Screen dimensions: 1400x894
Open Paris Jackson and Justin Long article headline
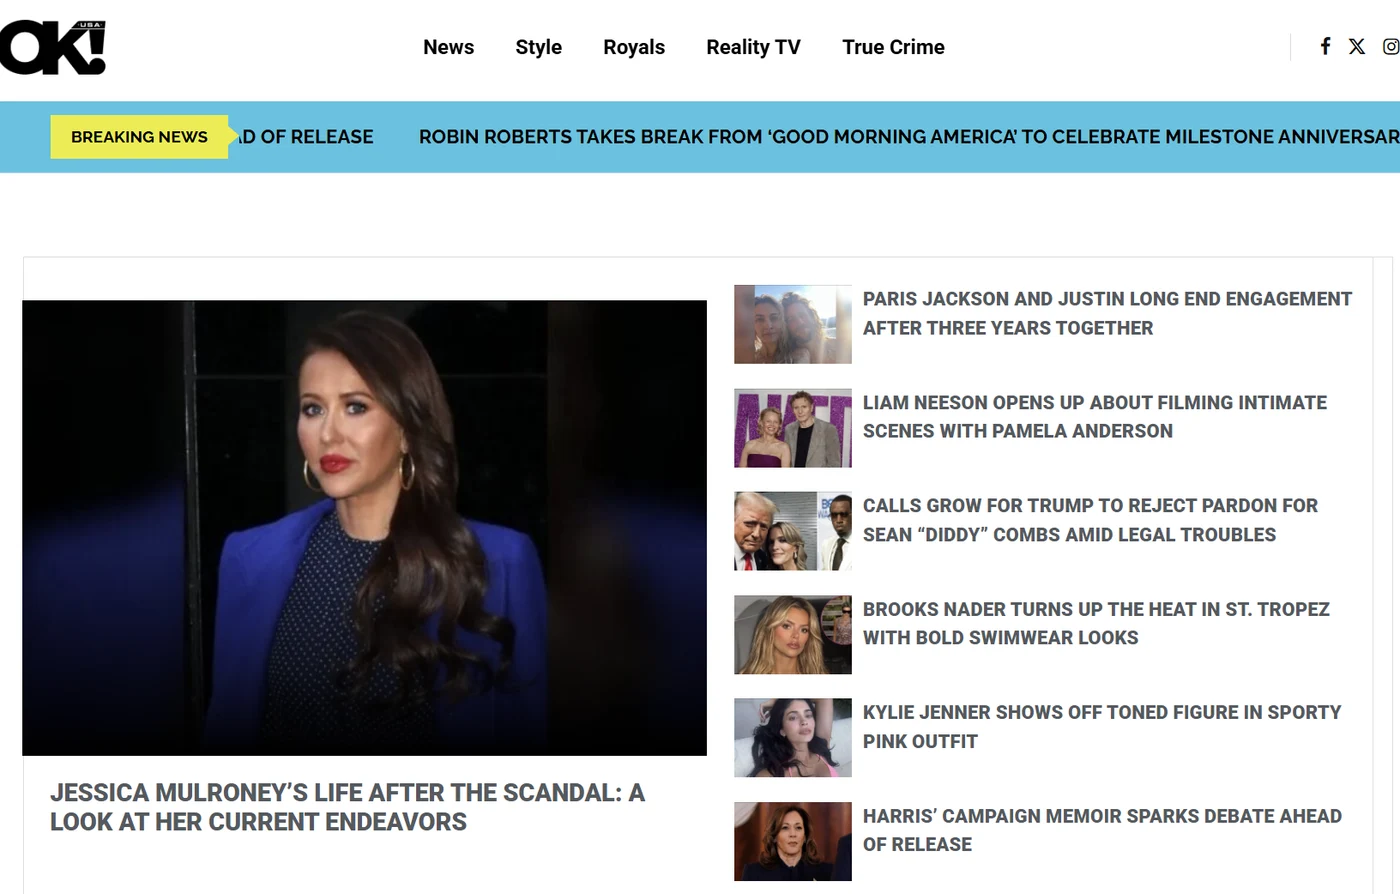point(1107,313)
